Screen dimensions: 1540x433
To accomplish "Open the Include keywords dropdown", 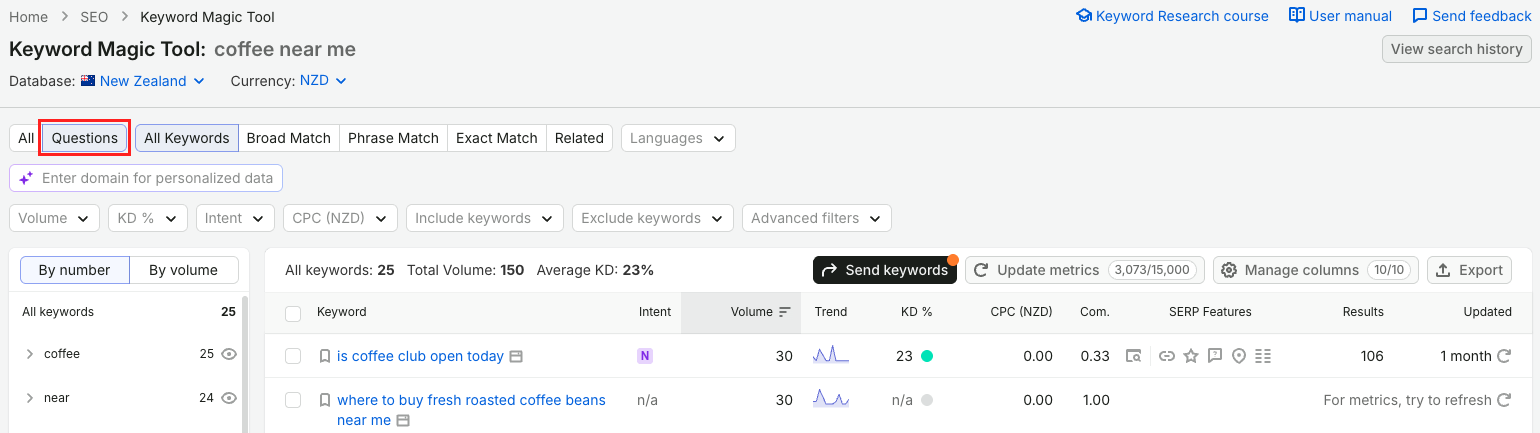I will (485, 218).
